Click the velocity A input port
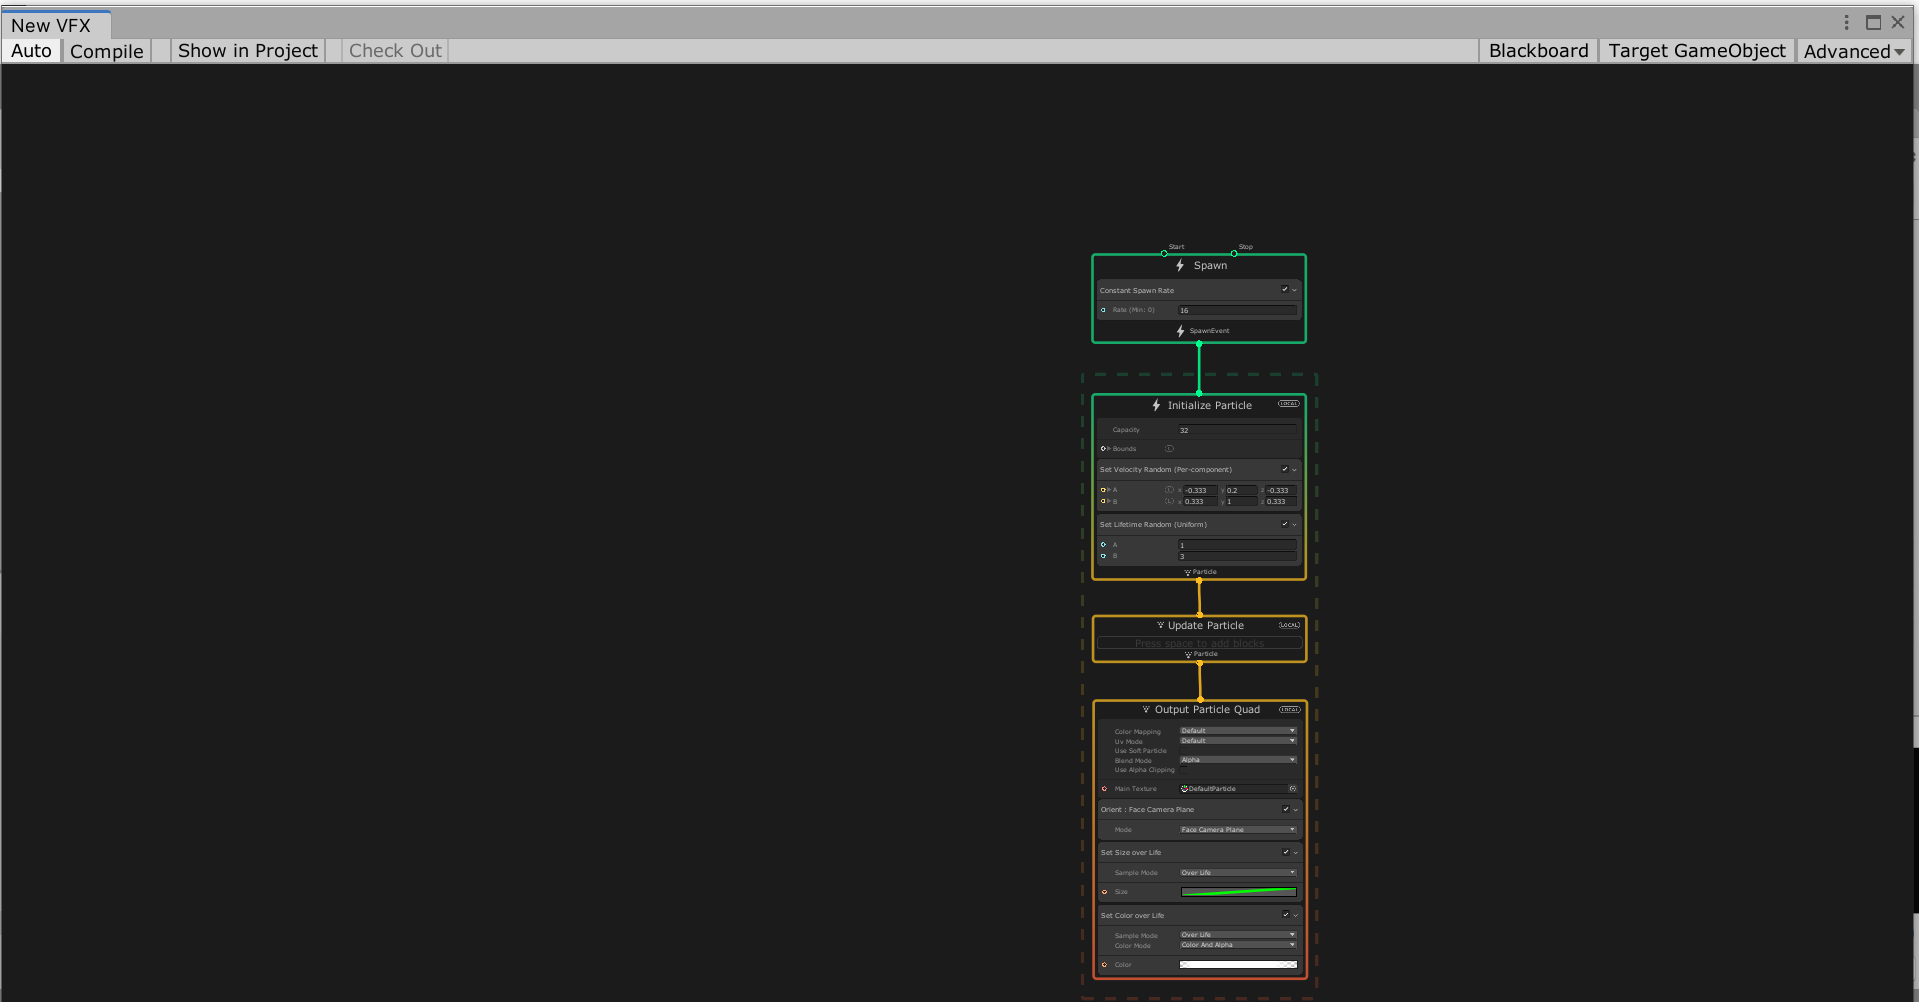Image resolution: width=1919 pixels, height=1002 pixels. 1103,490
